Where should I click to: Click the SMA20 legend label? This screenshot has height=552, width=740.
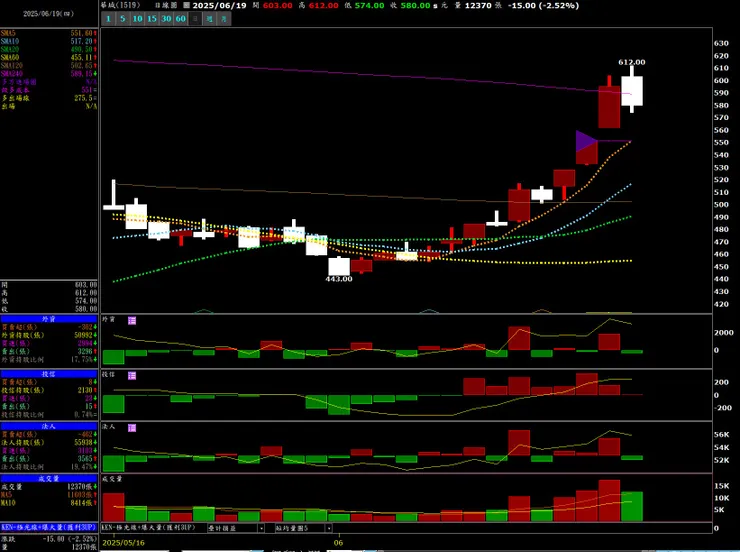coord(10,49)
